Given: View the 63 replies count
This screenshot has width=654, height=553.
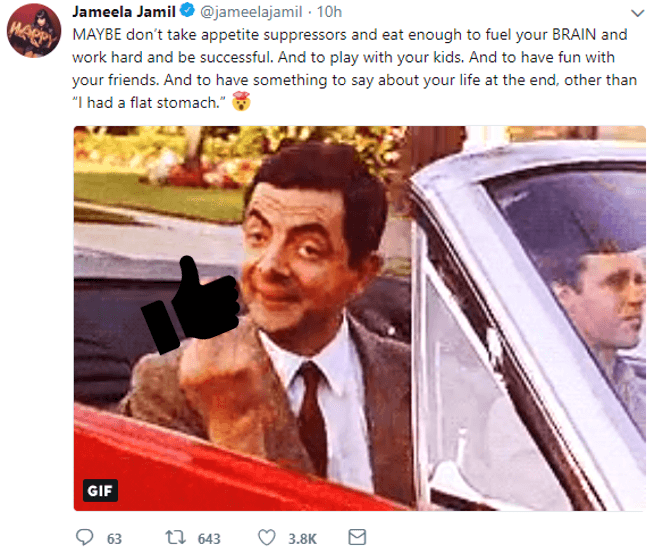Looking at the screenshot, I should pyautogui.click(x=114, y=538).
